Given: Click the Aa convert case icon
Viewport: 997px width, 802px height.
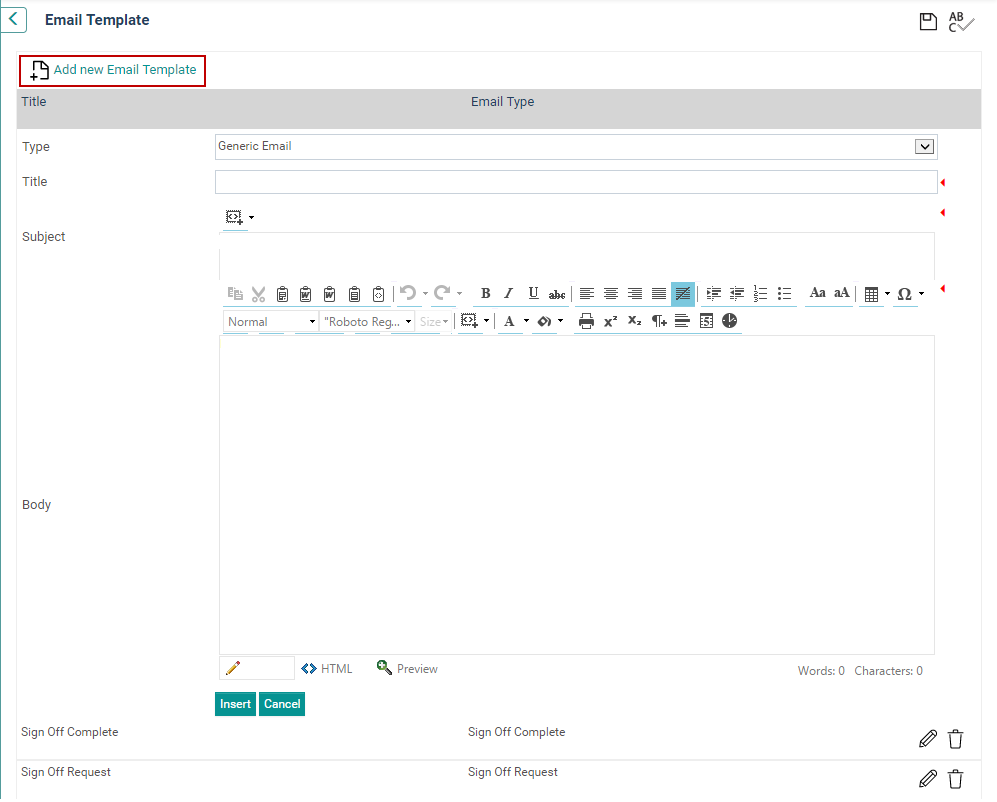Looking at the screenshot, I should (817, 293).
